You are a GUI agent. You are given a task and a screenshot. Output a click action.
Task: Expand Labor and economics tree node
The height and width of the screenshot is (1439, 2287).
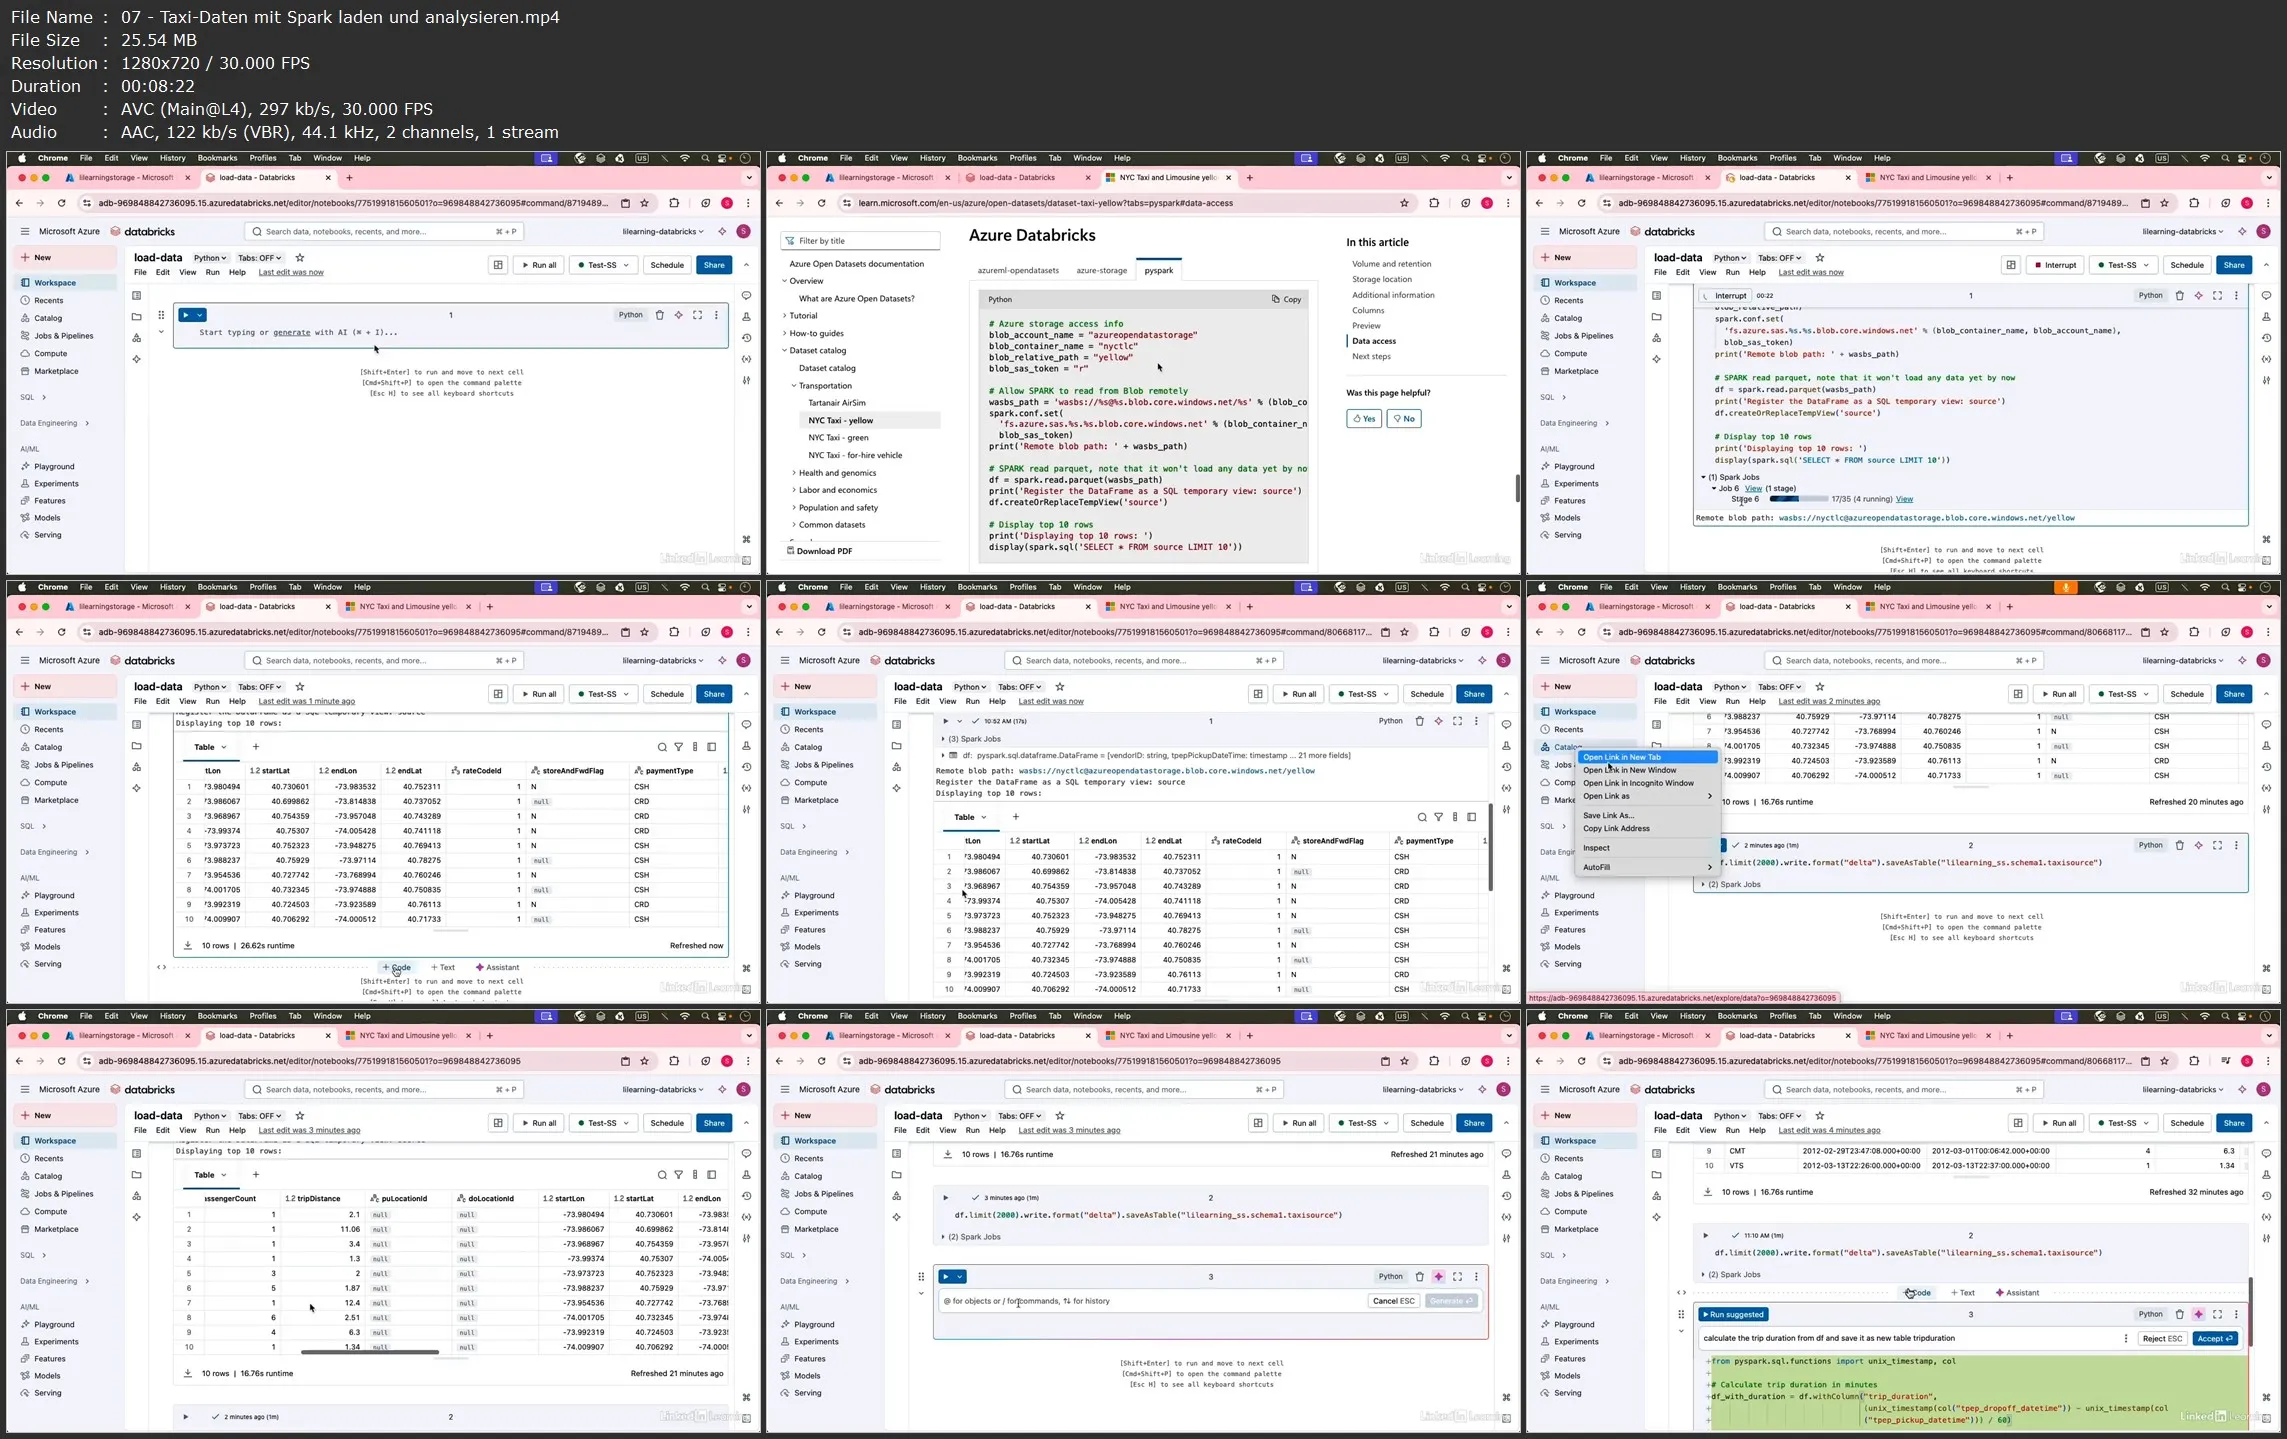[794, 490]
